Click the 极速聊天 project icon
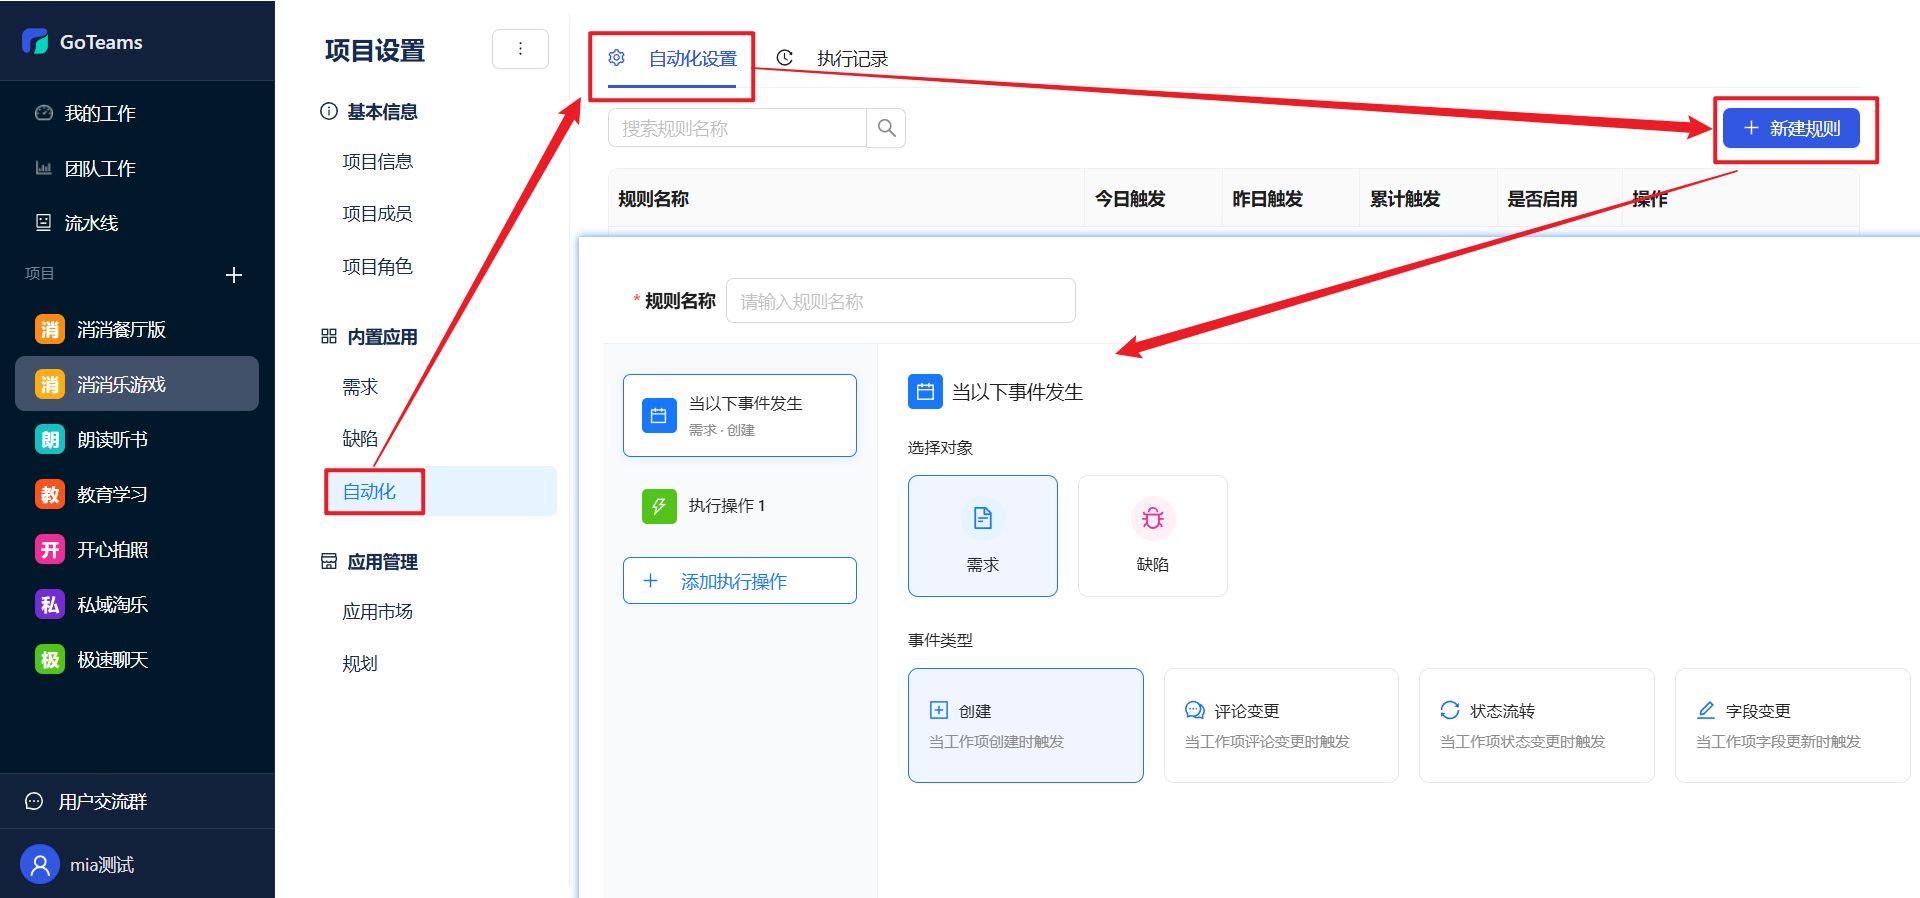 pos(50,659)
